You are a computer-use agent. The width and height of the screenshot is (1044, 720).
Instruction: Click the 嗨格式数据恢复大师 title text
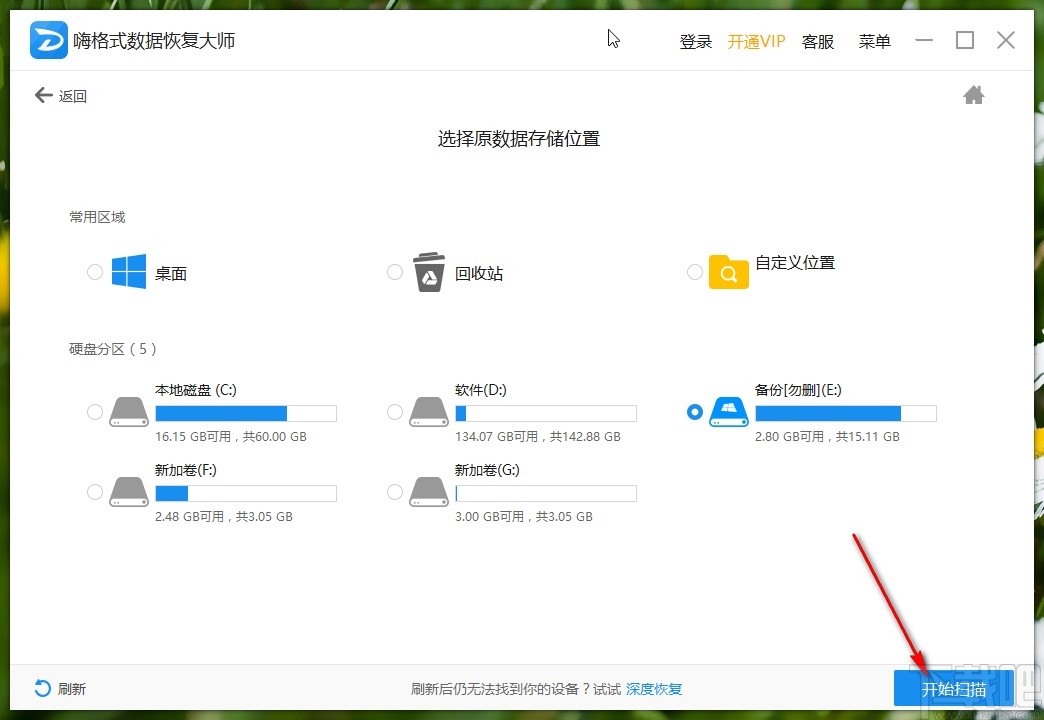point(154,41)
